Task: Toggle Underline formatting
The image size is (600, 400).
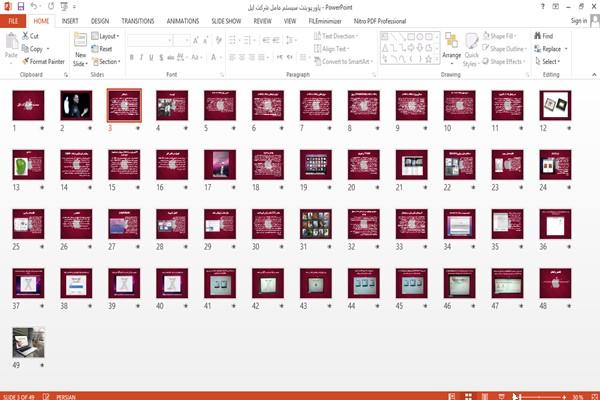Action: click(152, 57)
